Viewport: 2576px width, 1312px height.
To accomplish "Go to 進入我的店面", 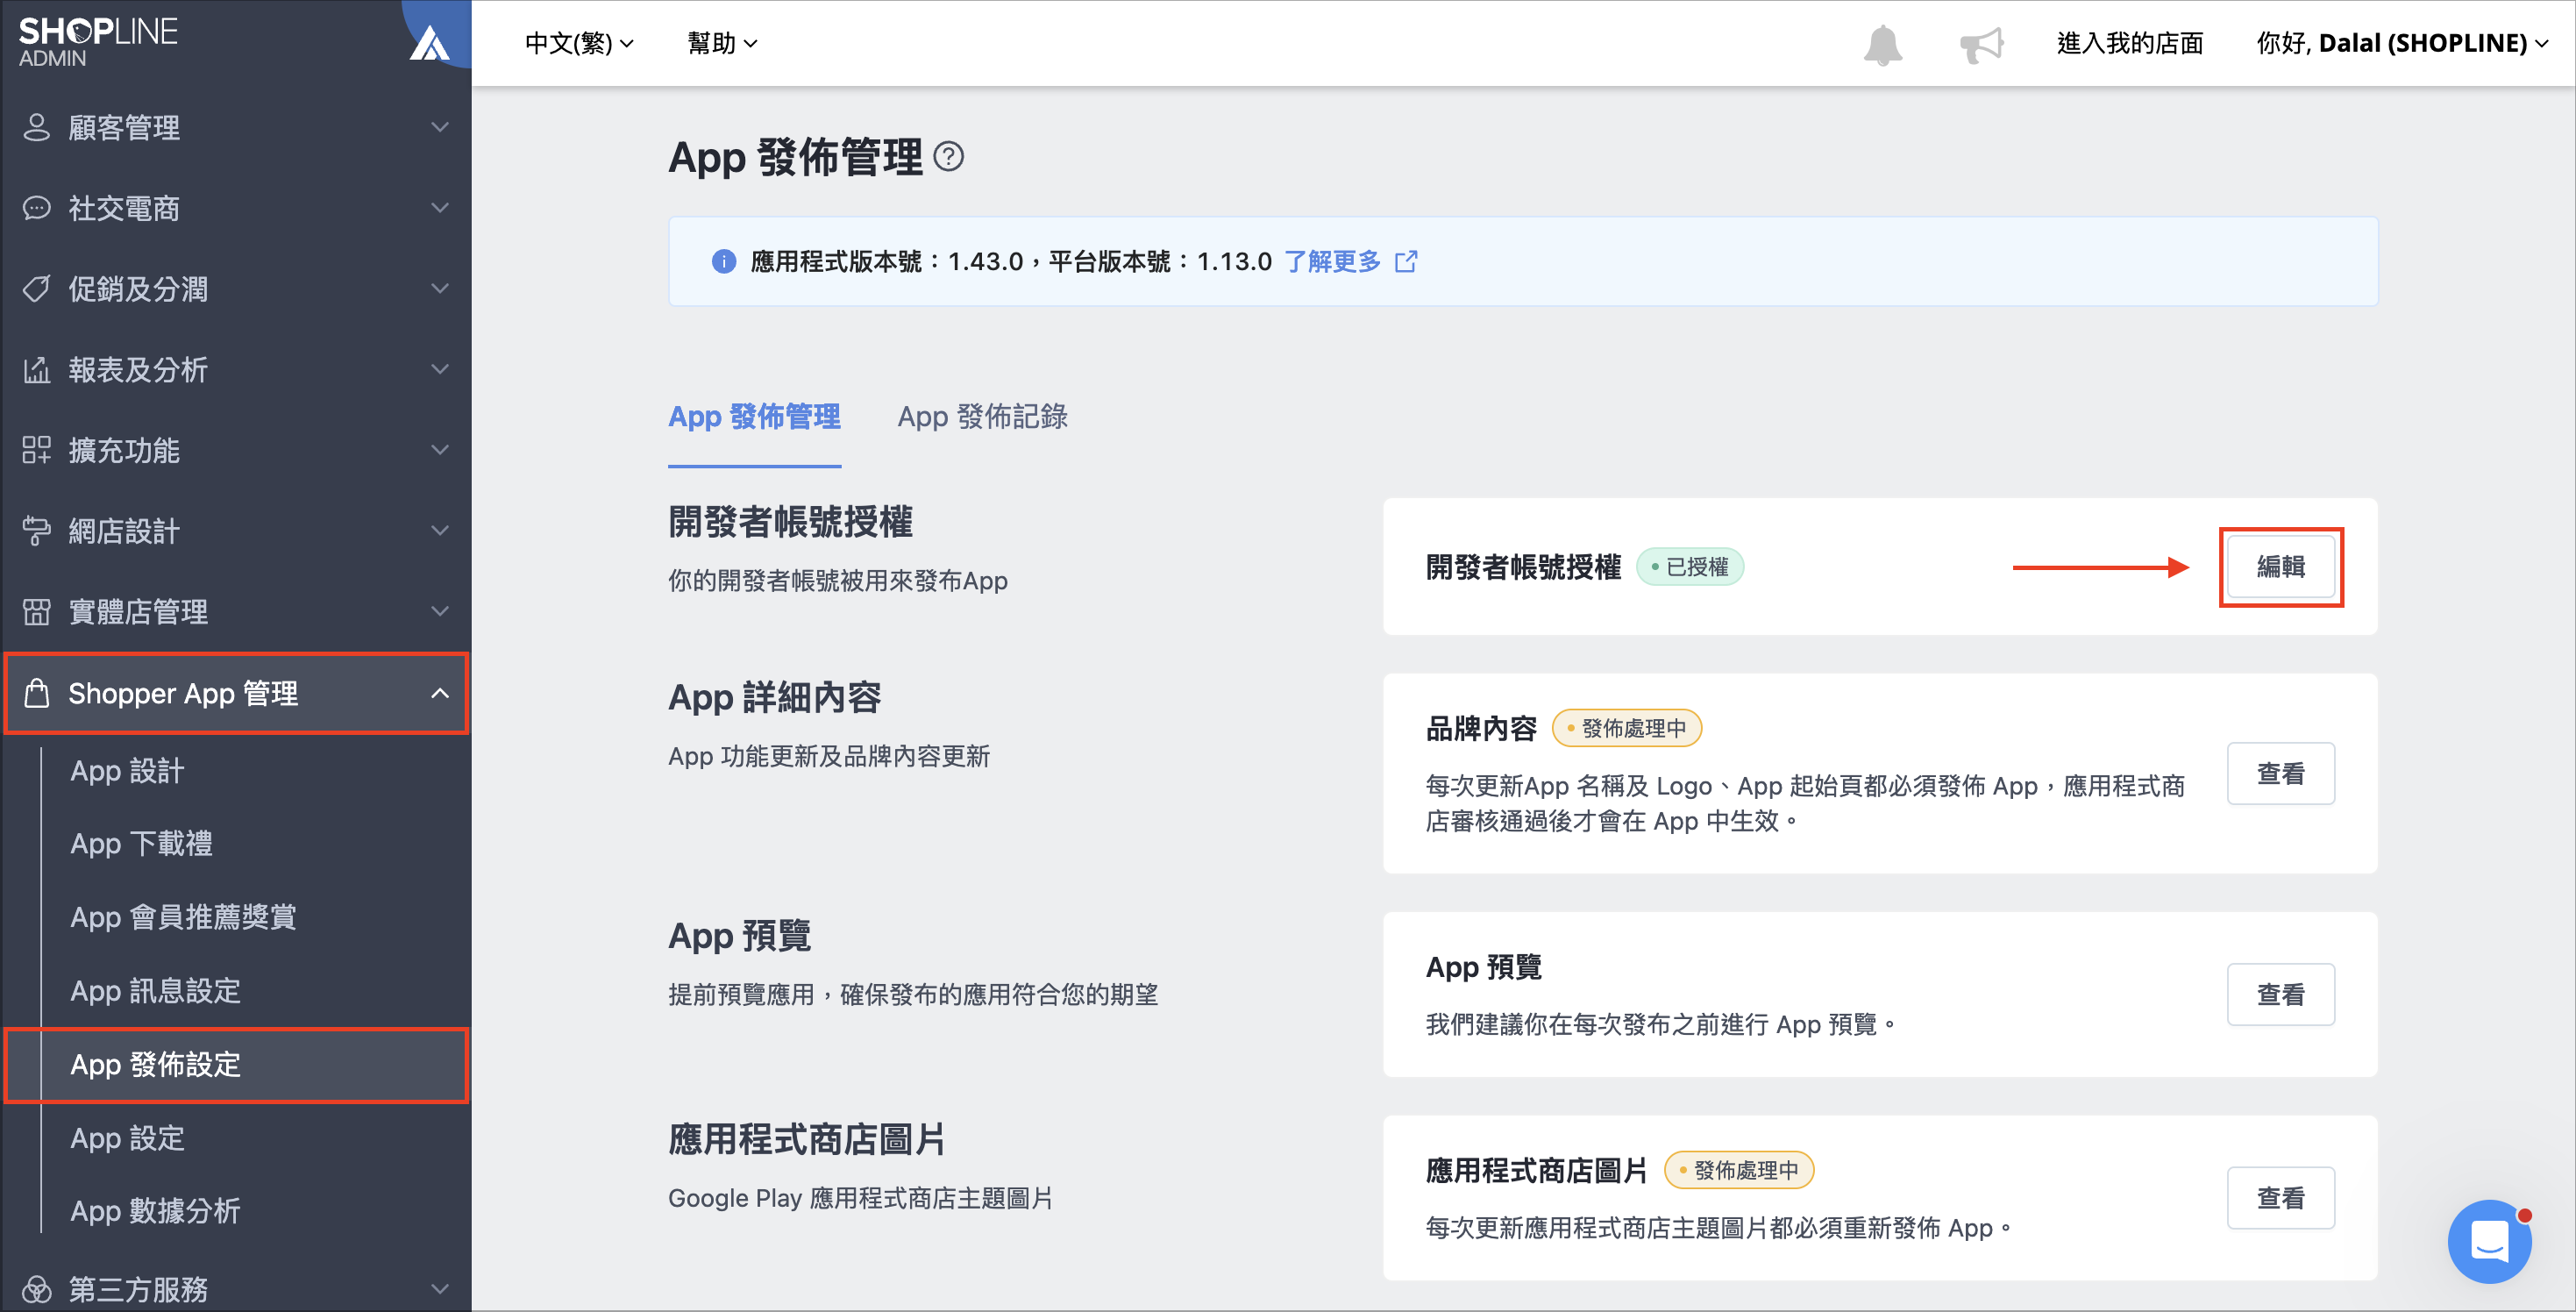I will click(x=2130, y=44).
